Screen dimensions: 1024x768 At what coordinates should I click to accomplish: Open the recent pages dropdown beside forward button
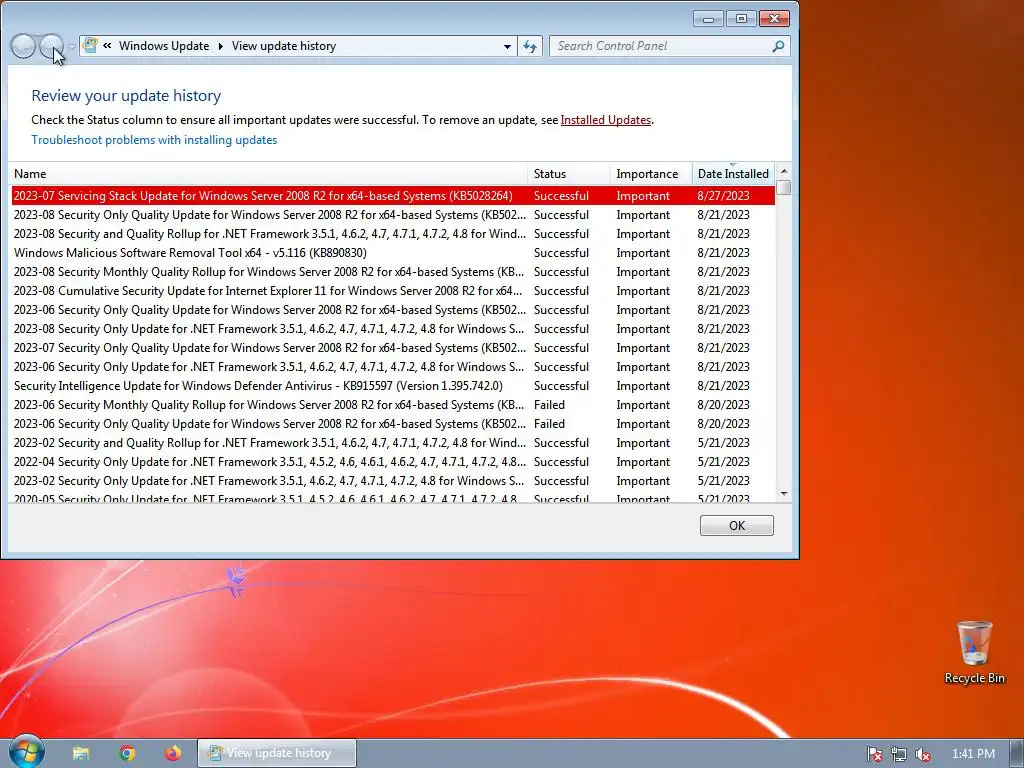(x=71, y=47)
